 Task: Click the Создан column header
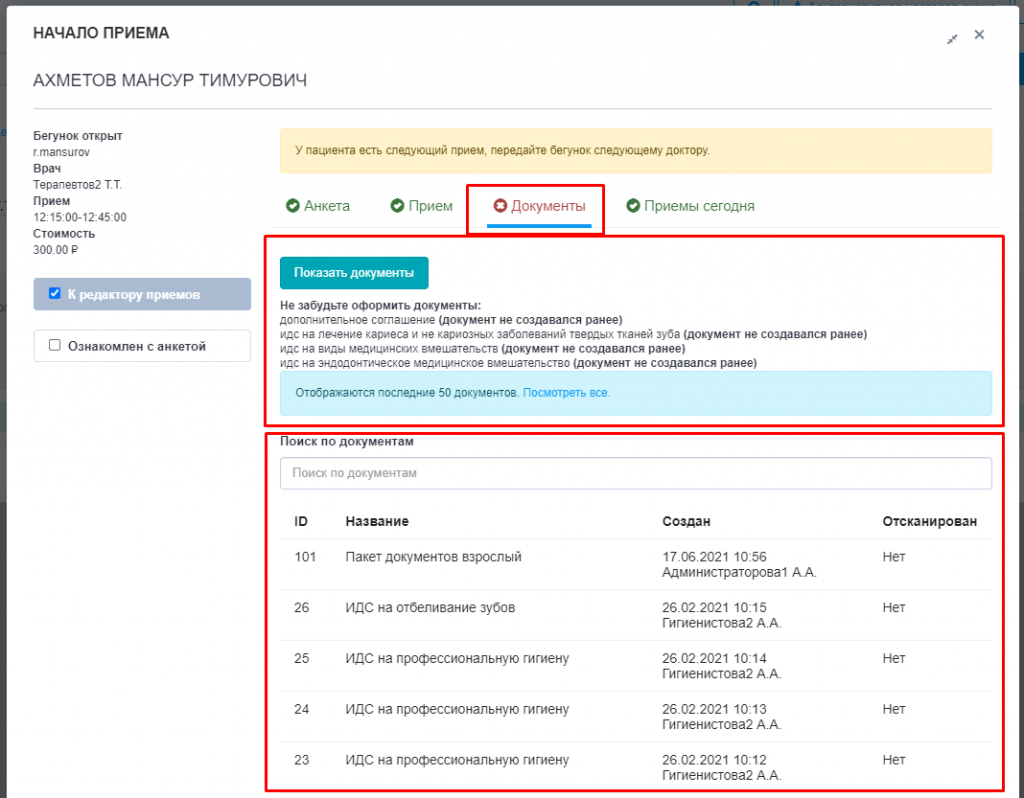coord(686,521)
